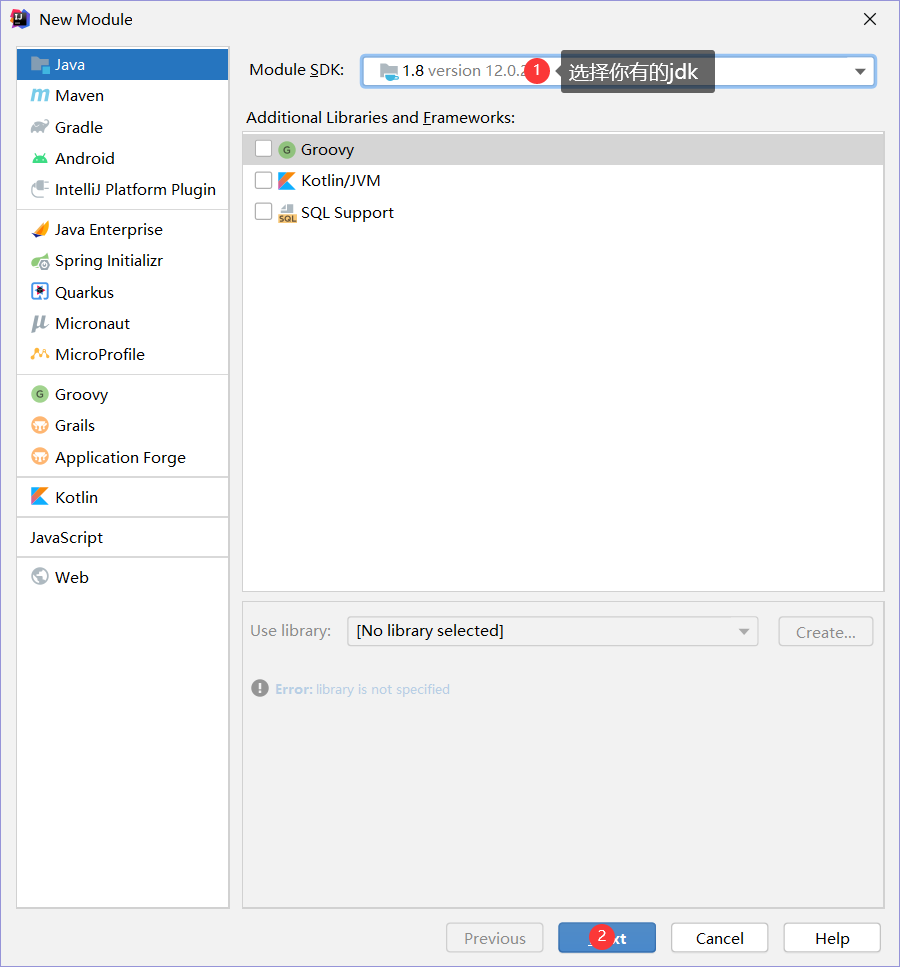This screenshot has width=900, height=967.
Task: Select Android module type label
Action: pos(85,158)
